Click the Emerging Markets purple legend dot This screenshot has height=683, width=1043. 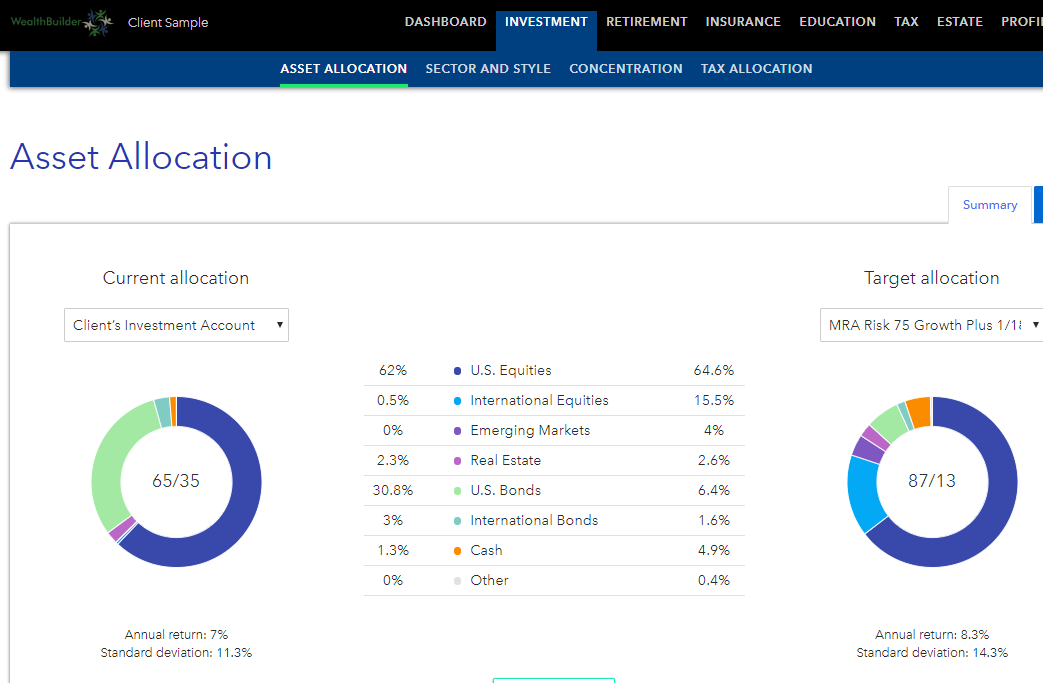coord(457,431)
